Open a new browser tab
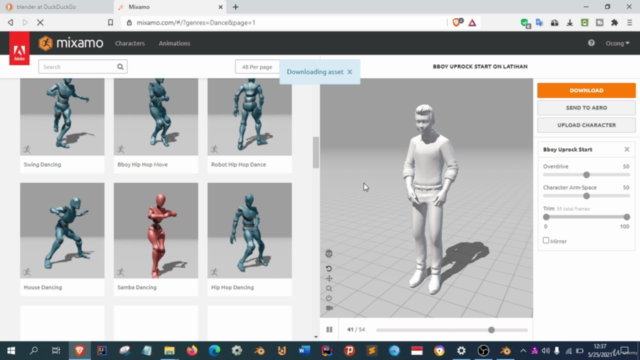 [236, 7]
